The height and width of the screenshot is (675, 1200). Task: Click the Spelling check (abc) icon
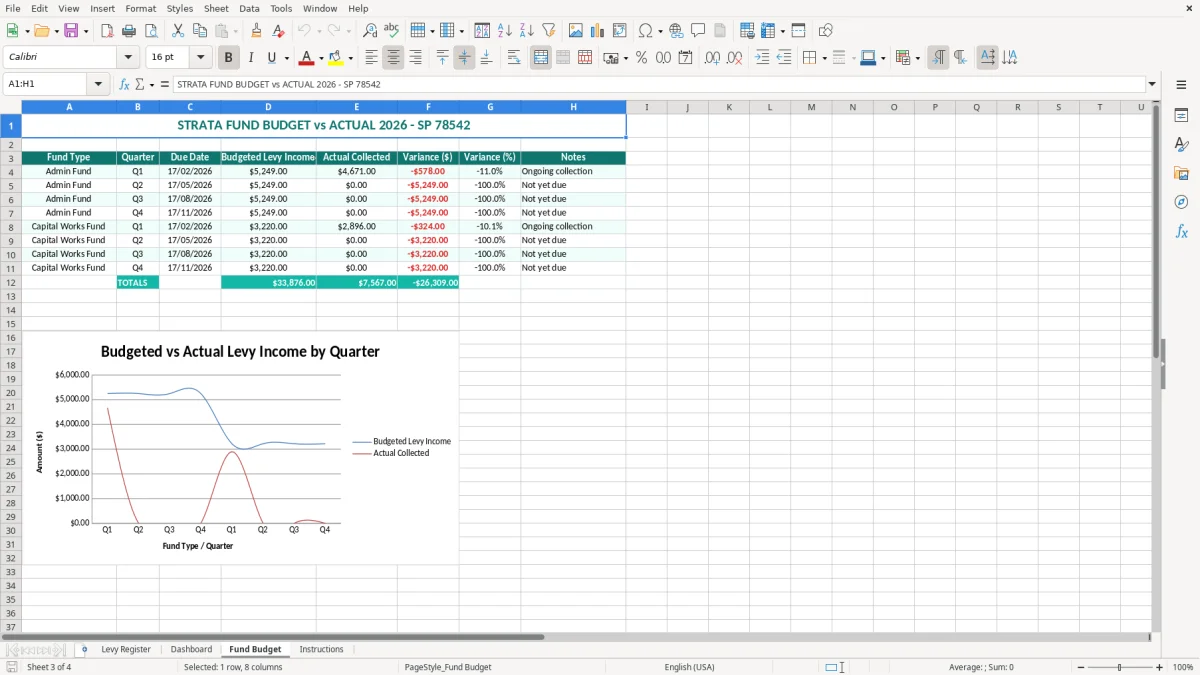click(x=391, y=31)
